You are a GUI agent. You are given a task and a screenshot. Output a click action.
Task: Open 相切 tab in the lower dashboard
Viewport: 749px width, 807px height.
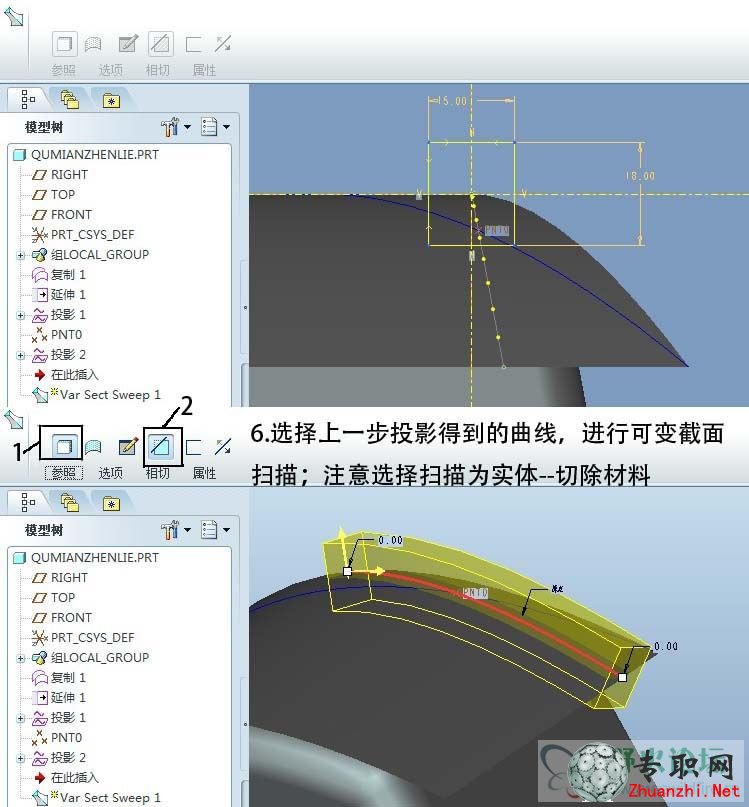pyautogui.click(x=158, y=472)
